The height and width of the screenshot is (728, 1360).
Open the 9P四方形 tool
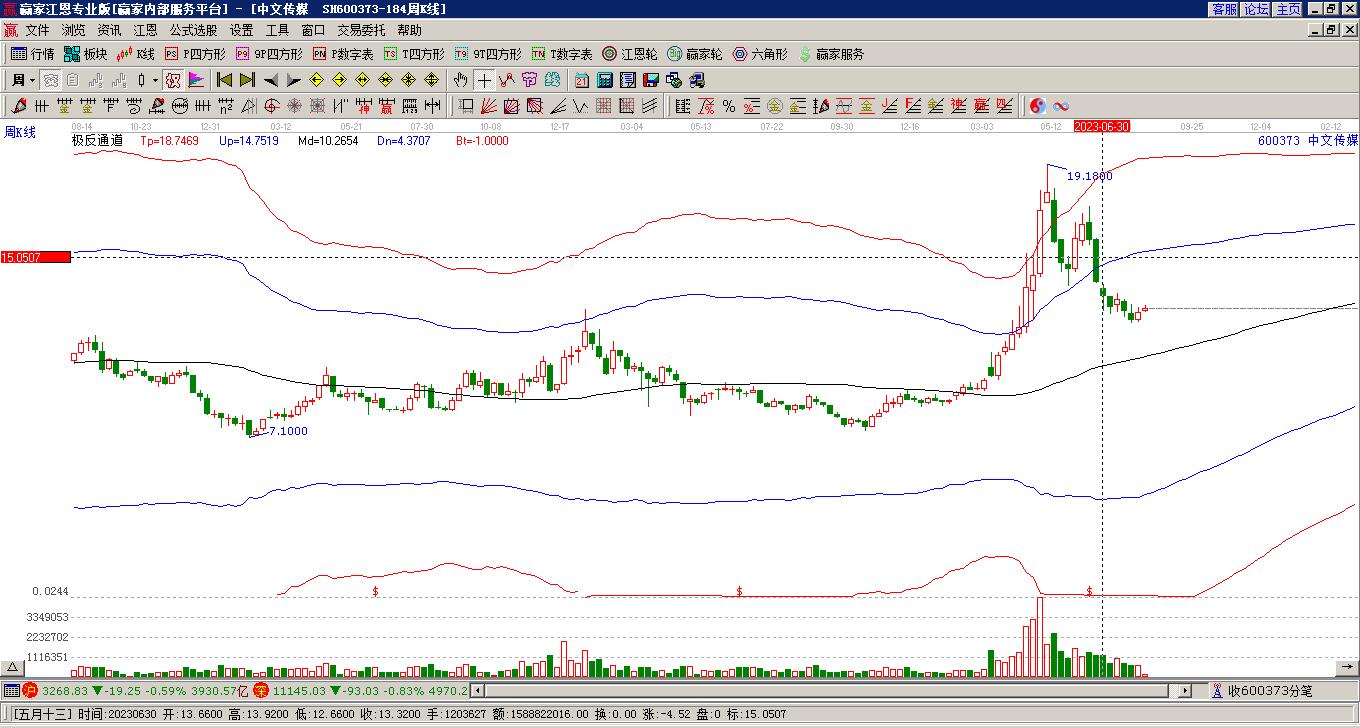click(x=269, y=54)
